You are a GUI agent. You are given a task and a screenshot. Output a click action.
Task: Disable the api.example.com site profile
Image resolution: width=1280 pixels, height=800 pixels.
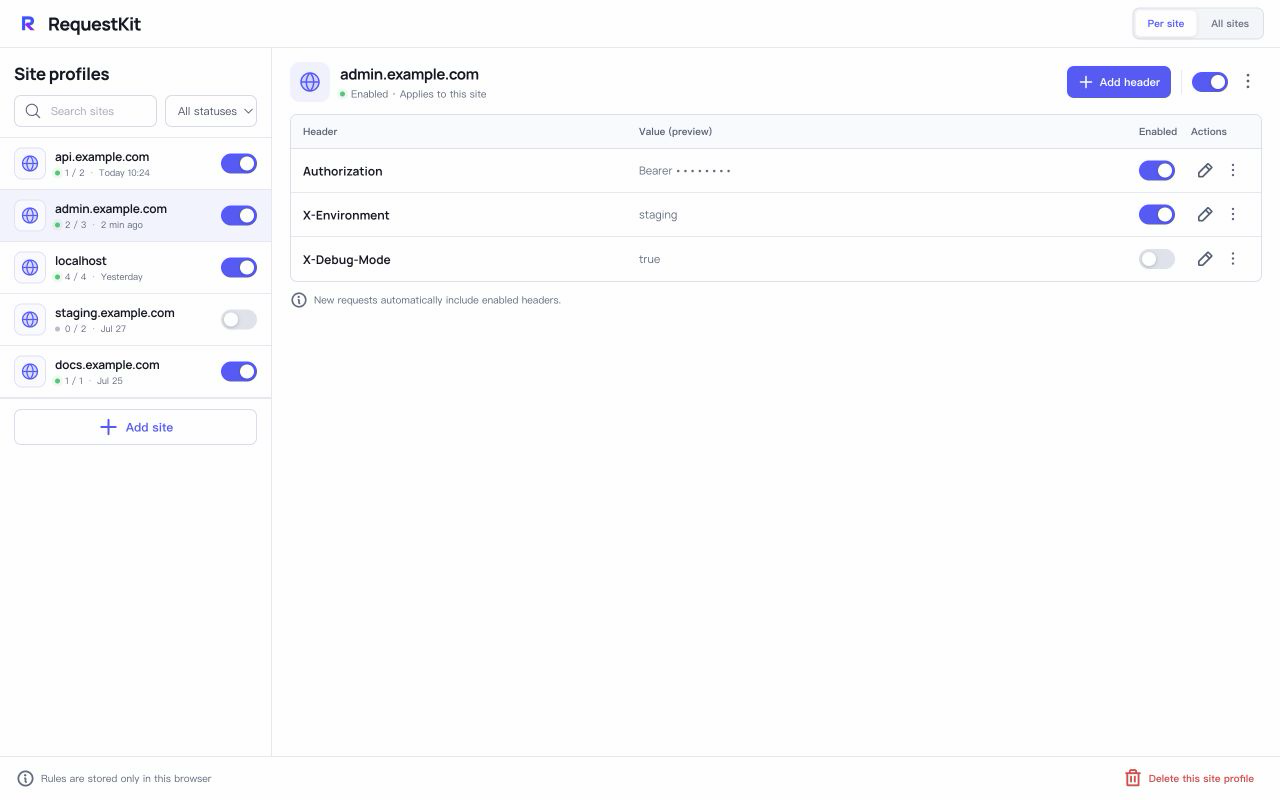point(239,164)
